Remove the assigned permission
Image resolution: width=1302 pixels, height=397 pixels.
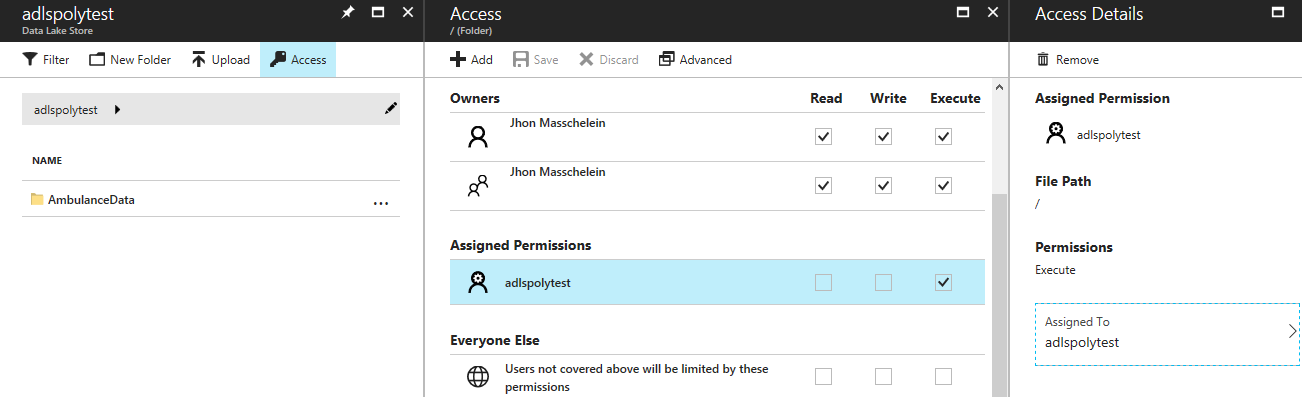tap(1067, 60)
